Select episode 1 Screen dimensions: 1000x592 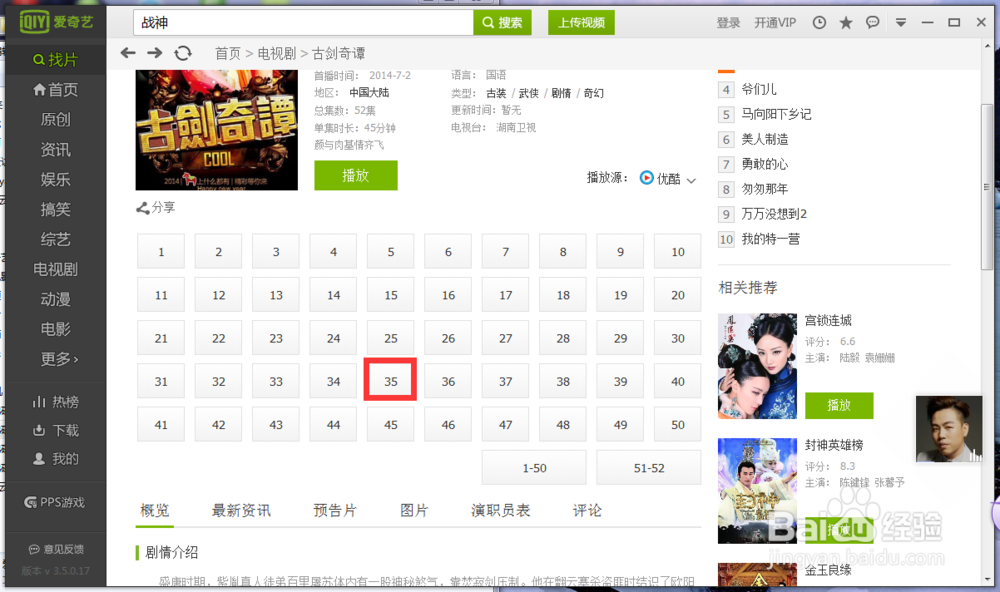(x=161, y=251)
